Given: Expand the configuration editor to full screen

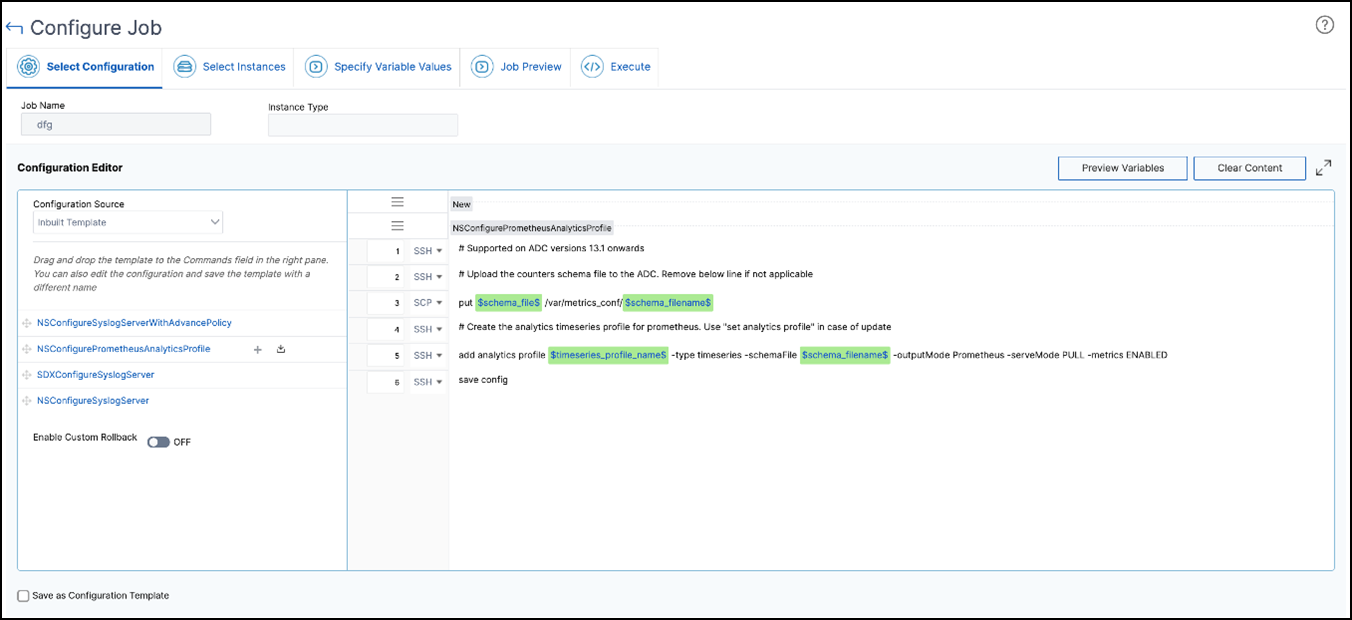Looking at the screenshot, I should 1323,167.
